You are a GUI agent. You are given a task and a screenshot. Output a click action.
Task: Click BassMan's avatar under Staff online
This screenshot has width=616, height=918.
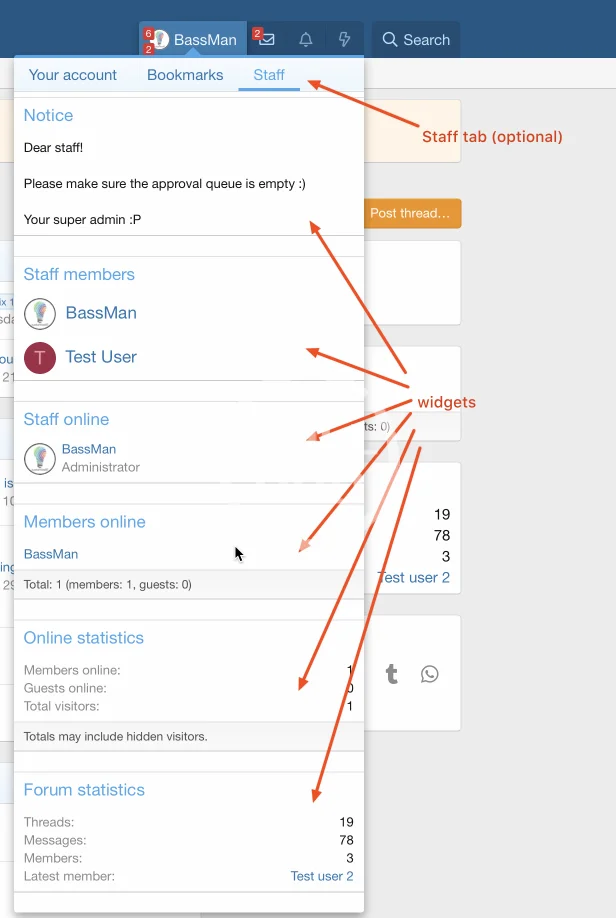[40, 458]
